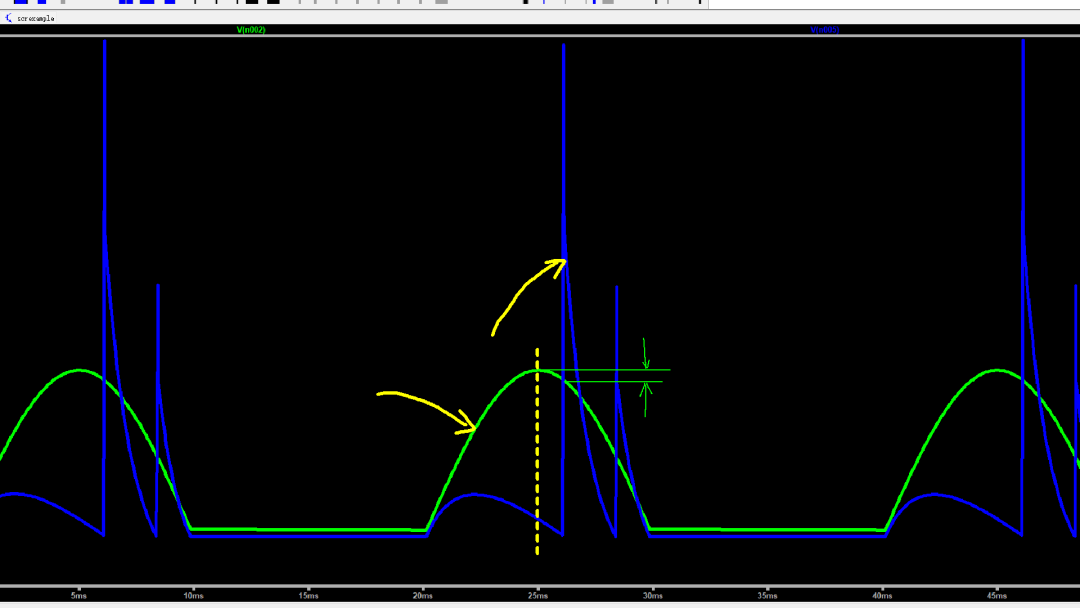Image resolution: width=1080 pixels, height=608 pixels.
Task: Click the 15ms time axis label
Action: [x=308, y=595]
